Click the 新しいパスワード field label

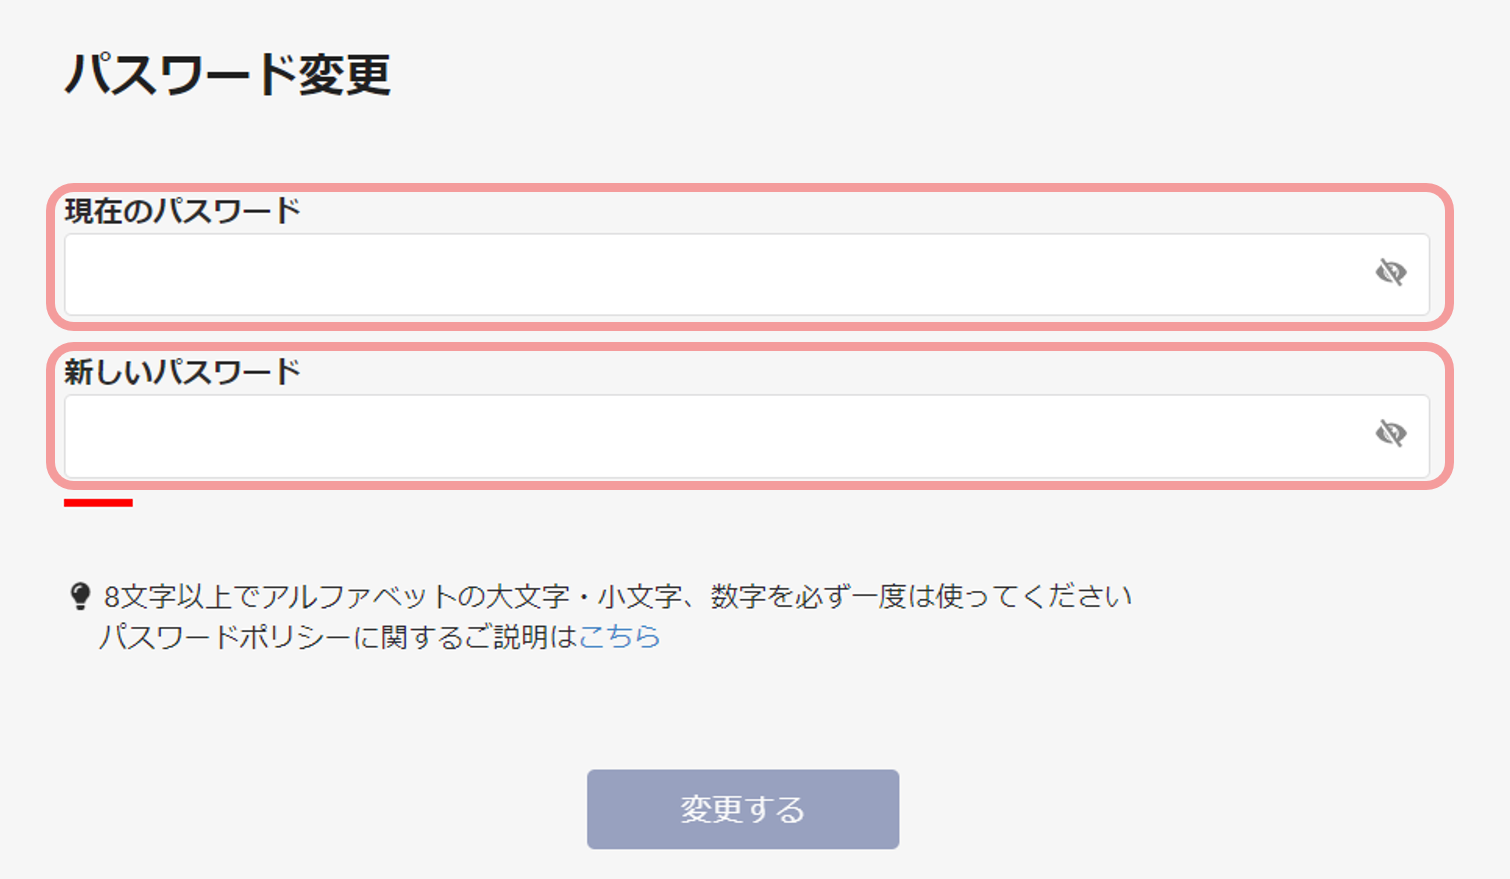182,372
